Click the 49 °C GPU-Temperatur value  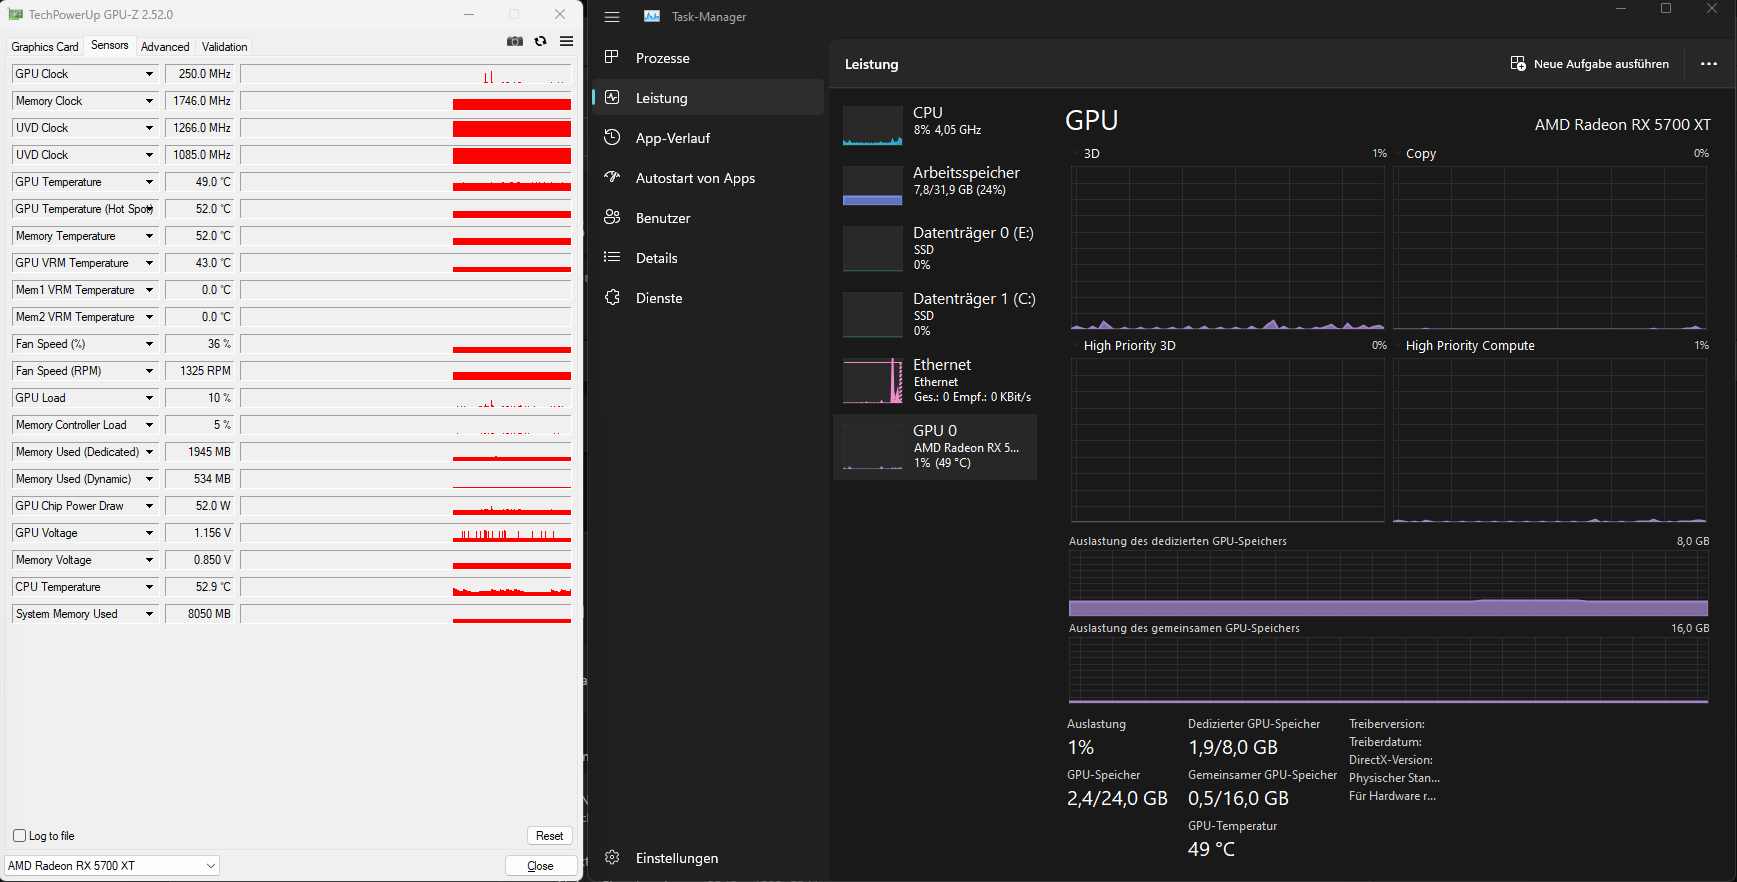1211,849
